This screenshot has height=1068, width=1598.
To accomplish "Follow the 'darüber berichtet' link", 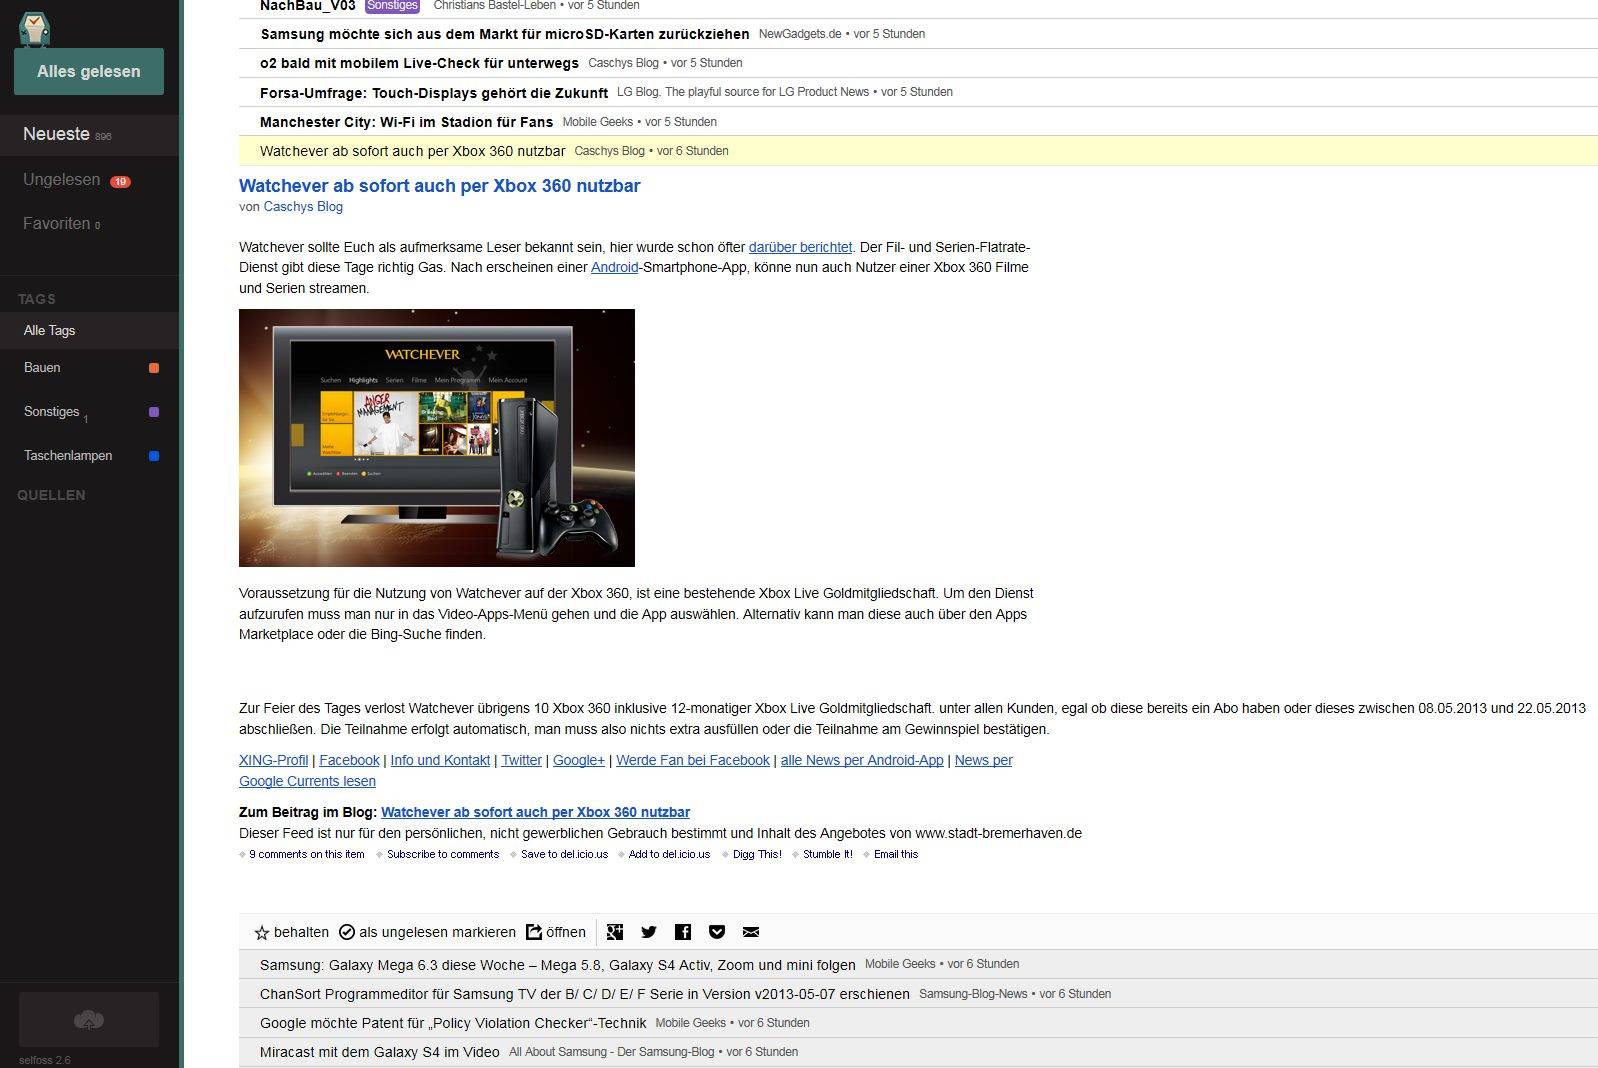I will click(800, 247).
